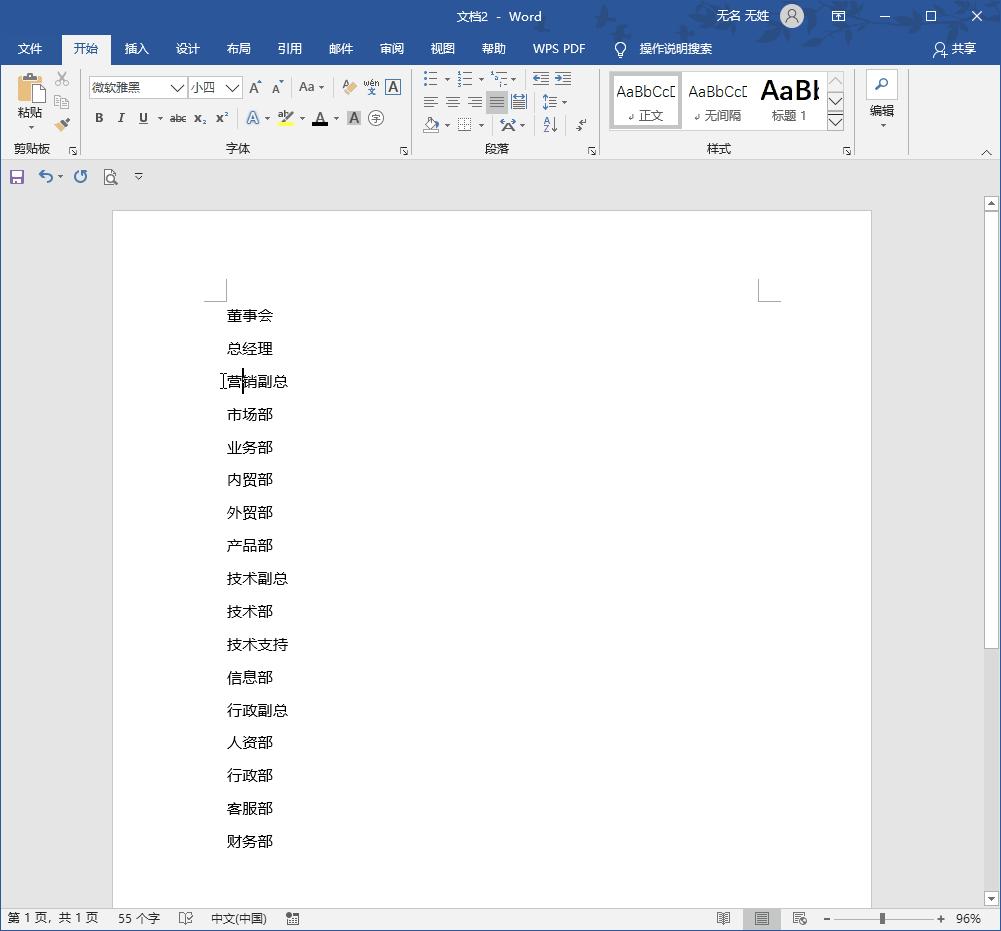Viewport: 1001px width, 931px height.
Task: Toggle strikethrough formatting
Action: pyautogui.click(x=178, y=118)
